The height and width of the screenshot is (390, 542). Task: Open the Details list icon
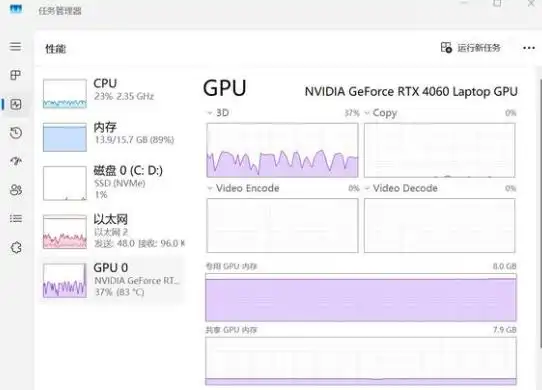pos(16,219)
